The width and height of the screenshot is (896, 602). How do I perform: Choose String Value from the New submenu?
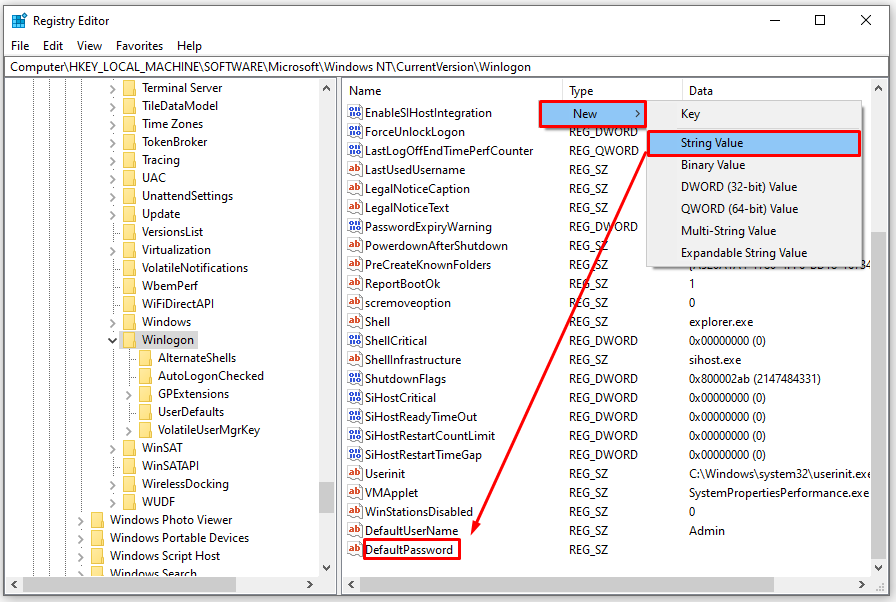click(754, 143)
